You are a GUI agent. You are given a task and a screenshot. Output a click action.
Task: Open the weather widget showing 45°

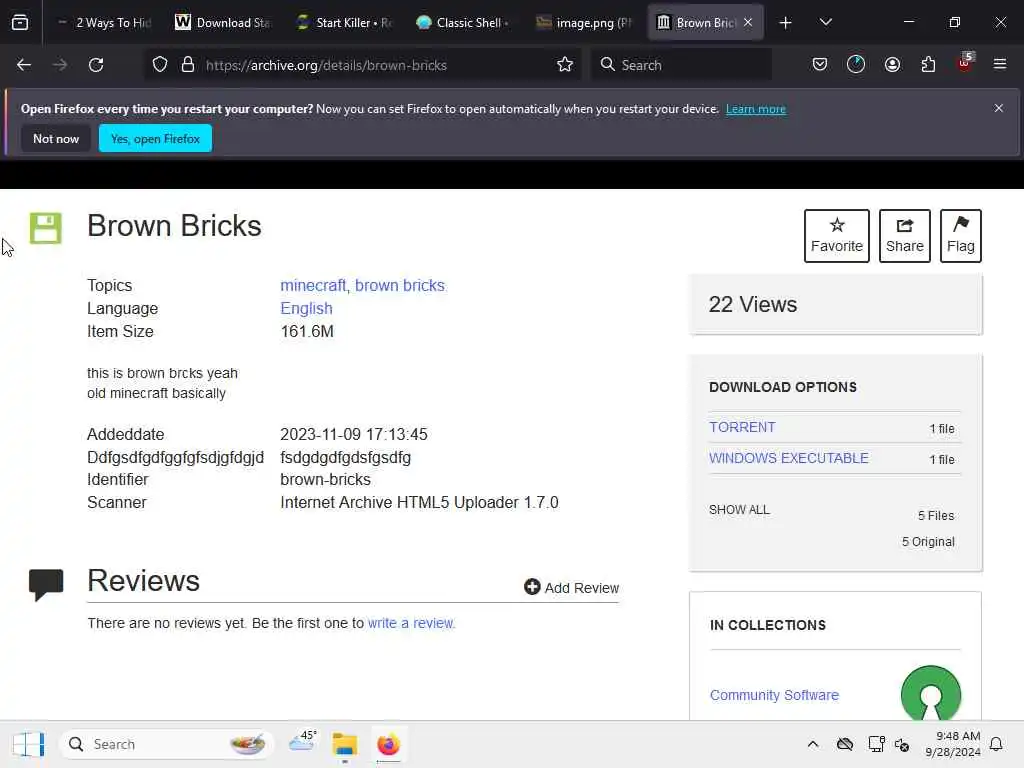pyautogui.click(x=302, y=742)
